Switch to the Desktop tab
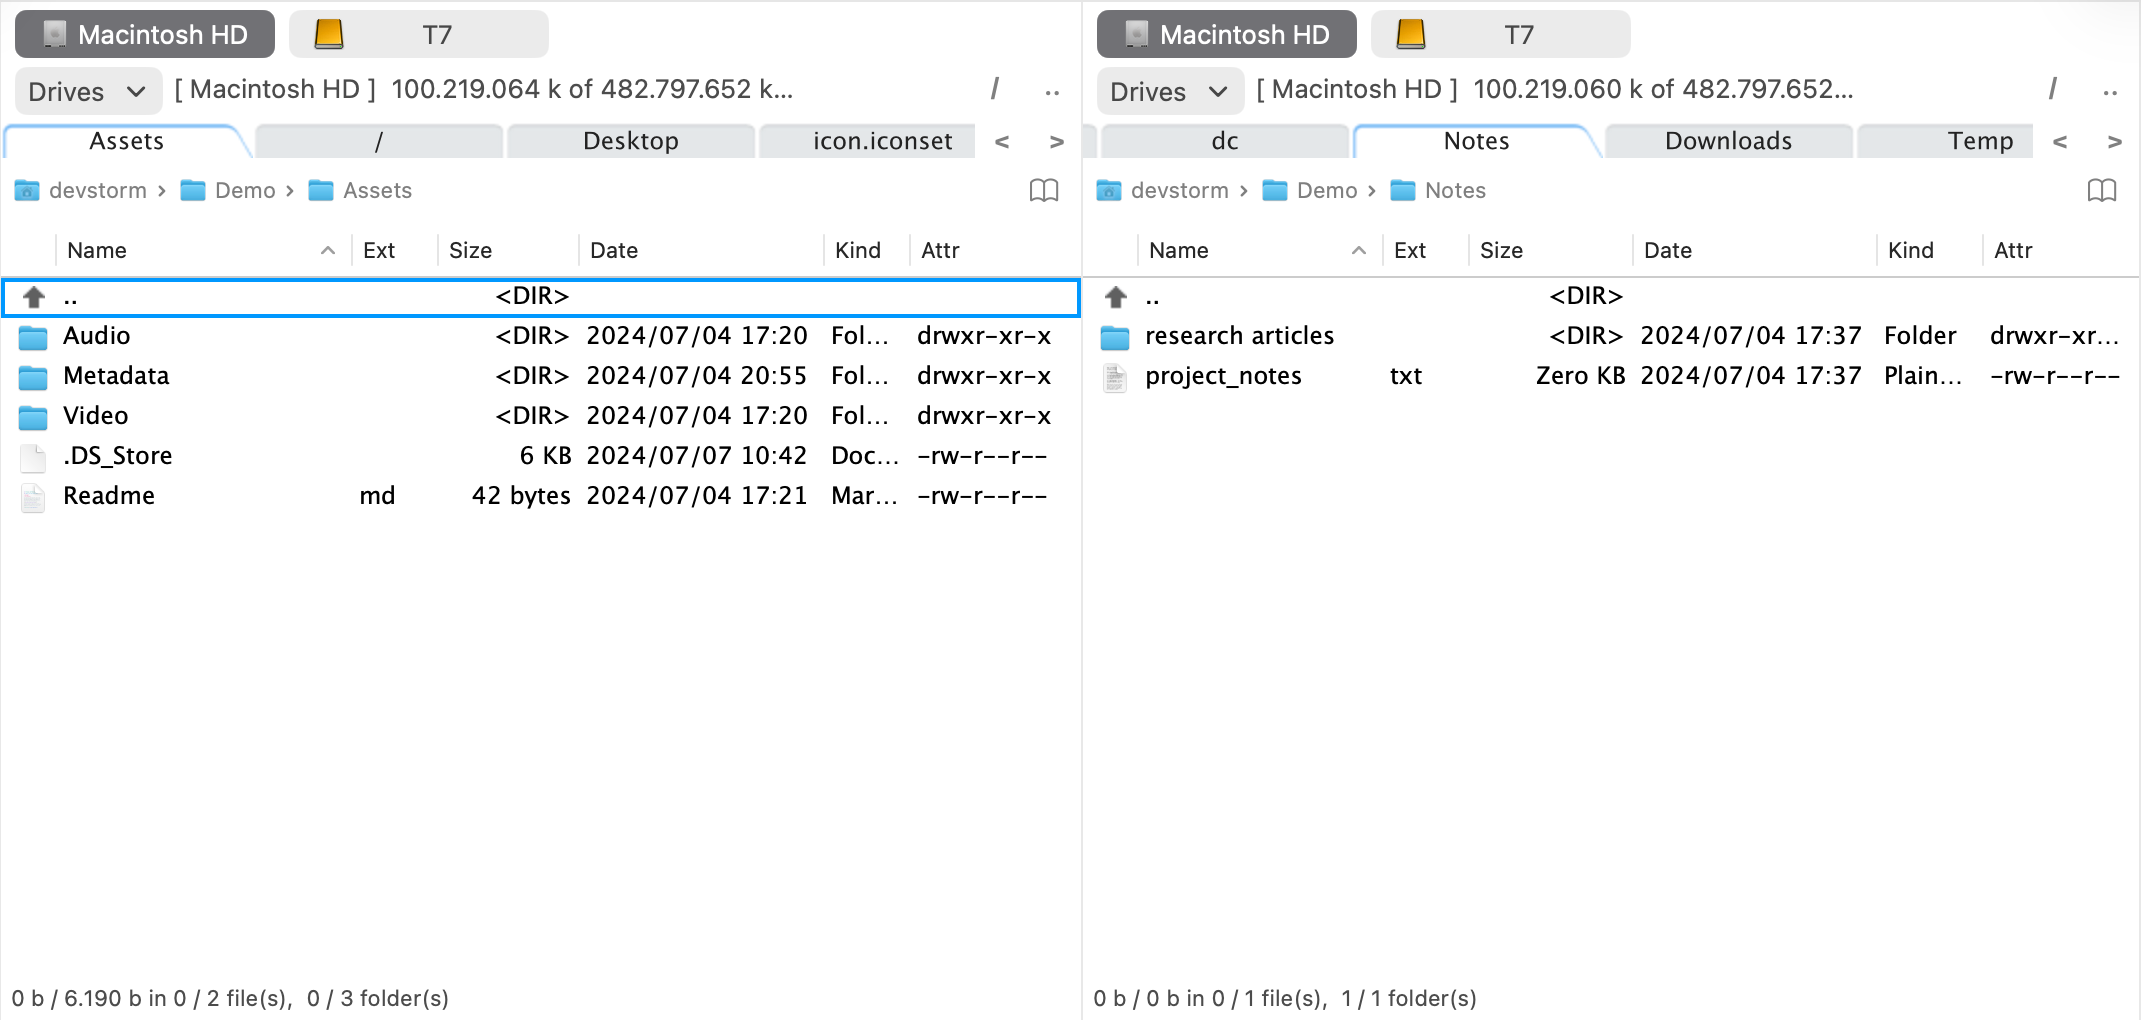This screenshot has width=2141, height=1020. click(631, 141)
